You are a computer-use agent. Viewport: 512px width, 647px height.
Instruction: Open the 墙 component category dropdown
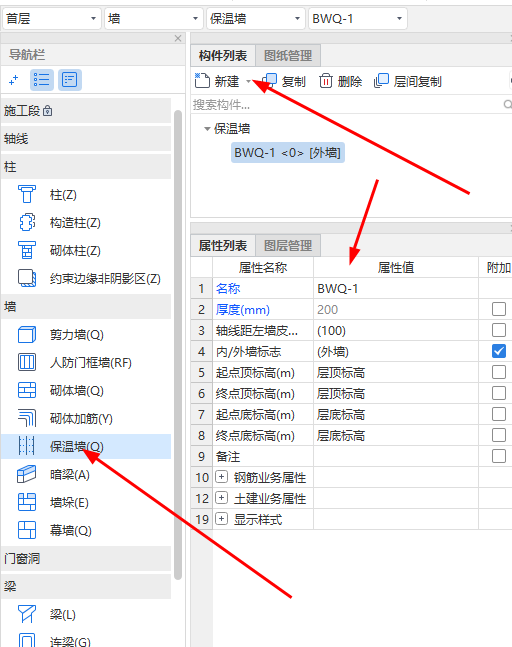pyautogui.click(x=153, y=19)
